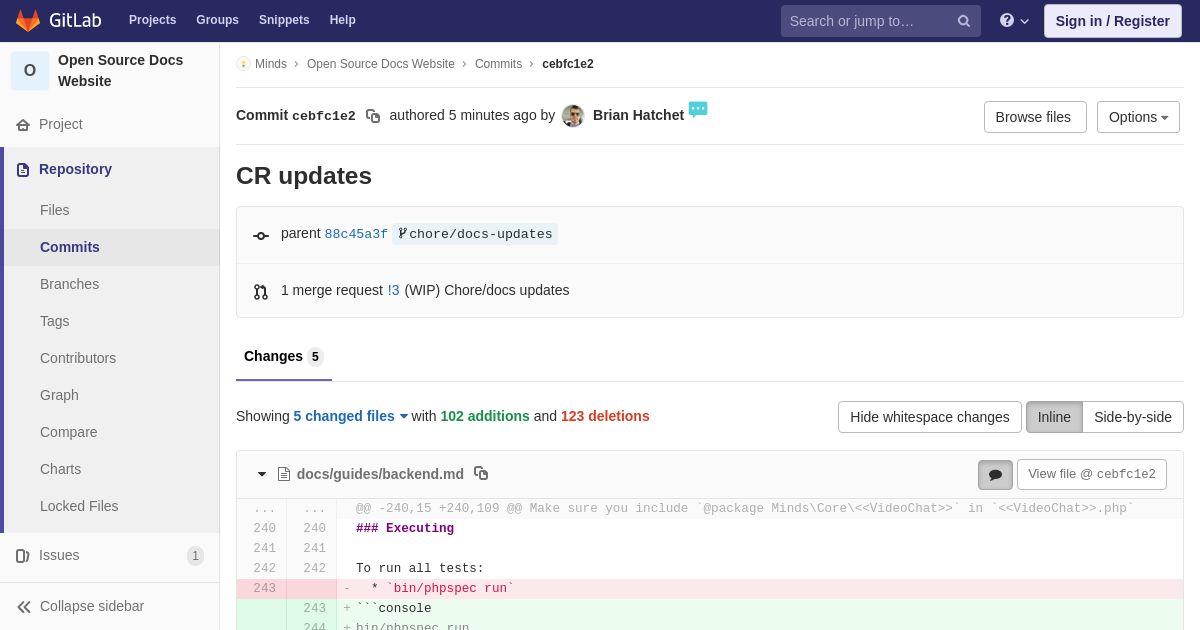Click the commit parent node icon

[x=261, y=236]
